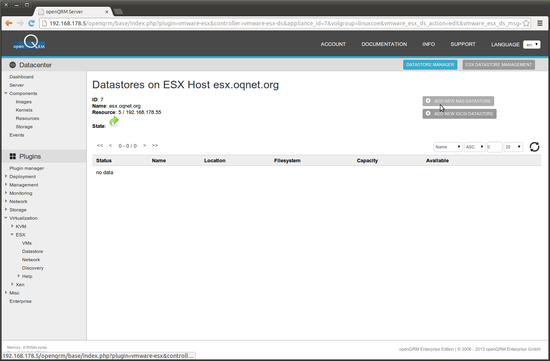Image resolution: width=550 pixels, height=361 pixels.
Task: Click the offset input field
Action: point(494,147)
